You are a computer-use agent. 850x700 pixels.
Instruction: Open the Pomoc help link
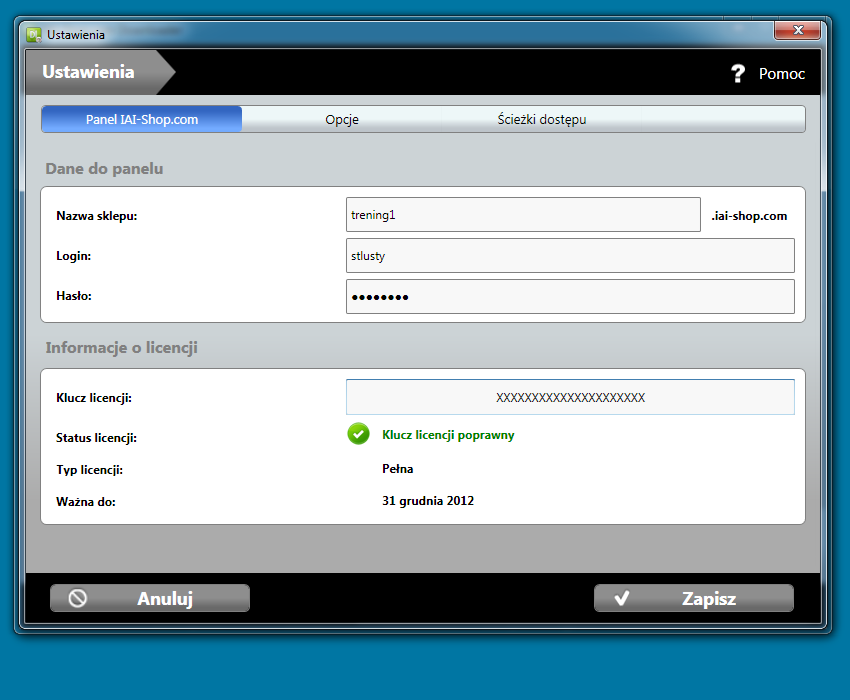pos(781,73)
